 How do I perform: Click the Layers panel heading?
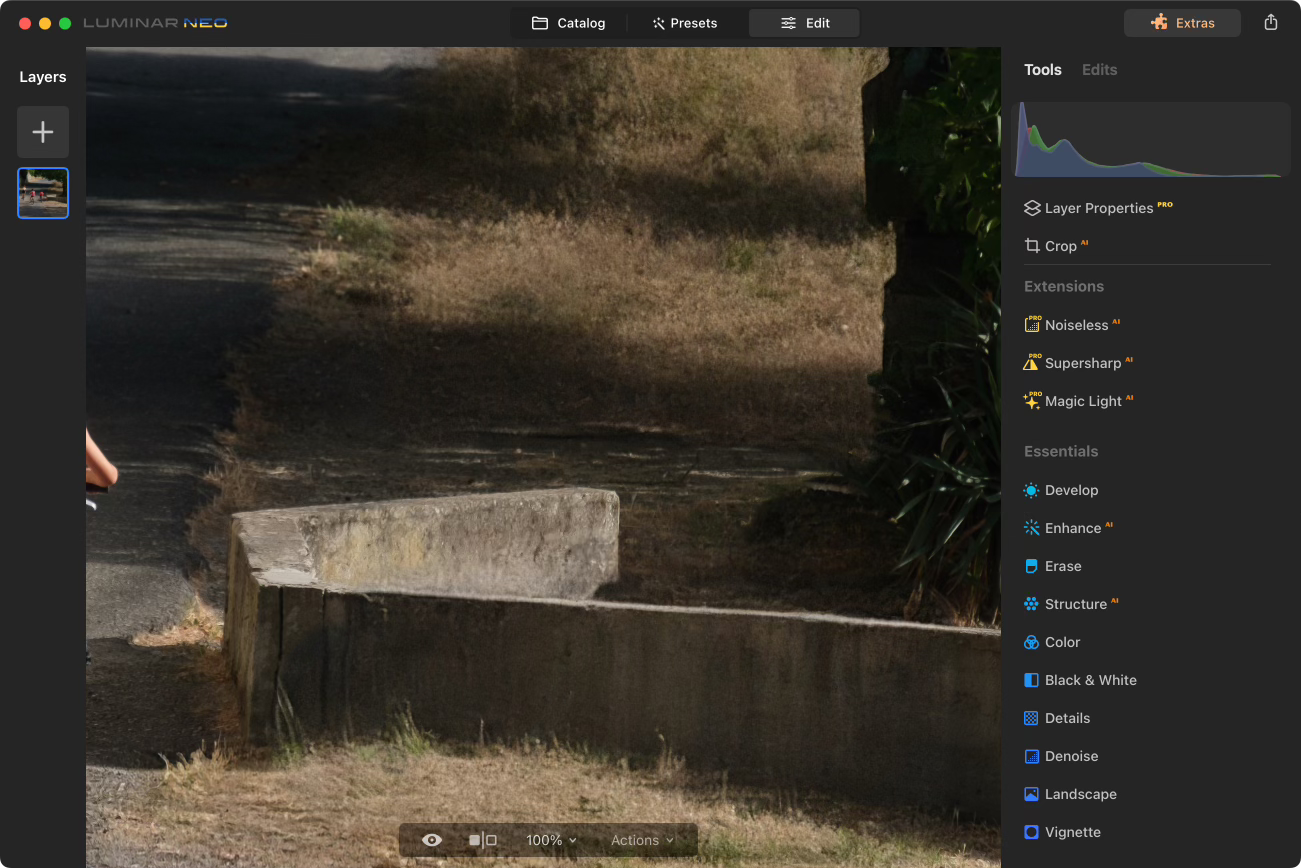(43, 77)
